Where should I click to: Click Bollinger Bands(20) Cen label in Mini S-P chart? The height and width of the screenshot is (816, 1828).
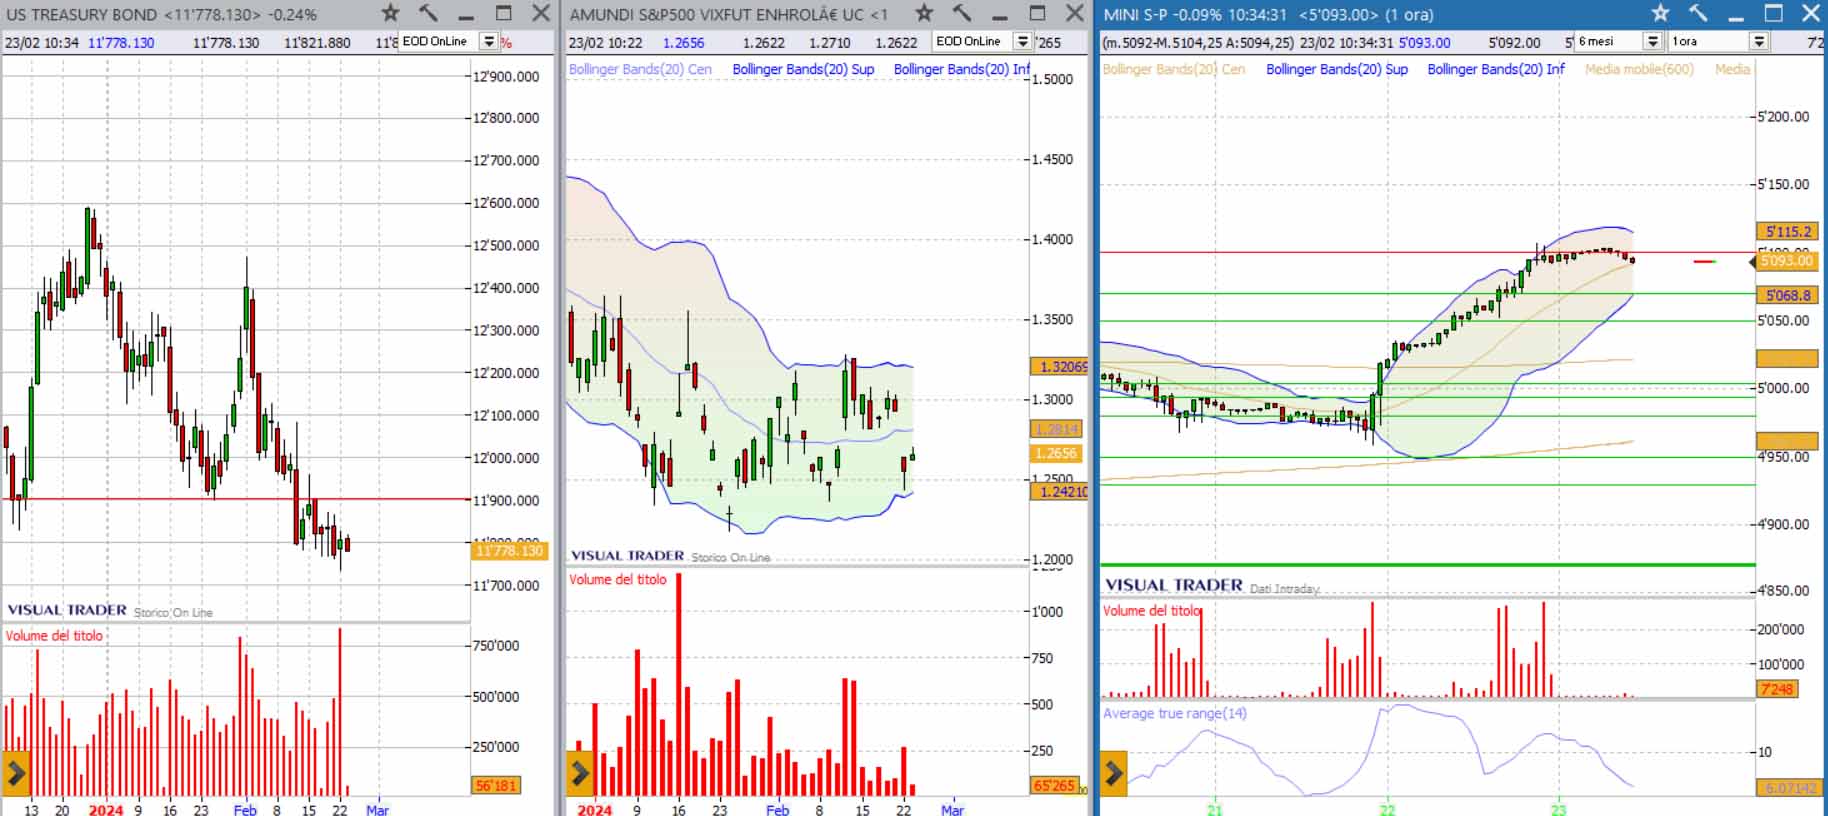pyautogui.click(x=1174, y=69)
